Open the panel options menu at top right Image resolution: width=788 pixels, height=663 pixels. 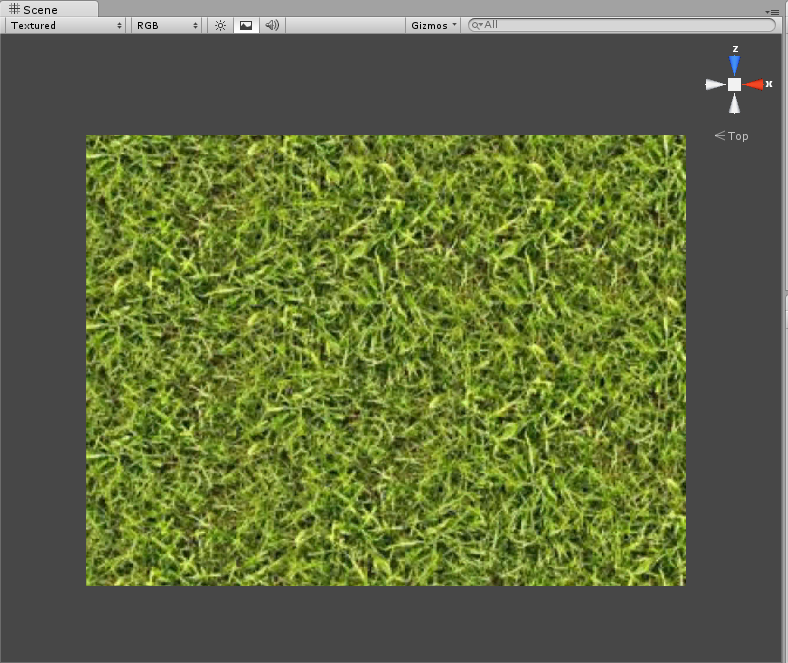772,11
